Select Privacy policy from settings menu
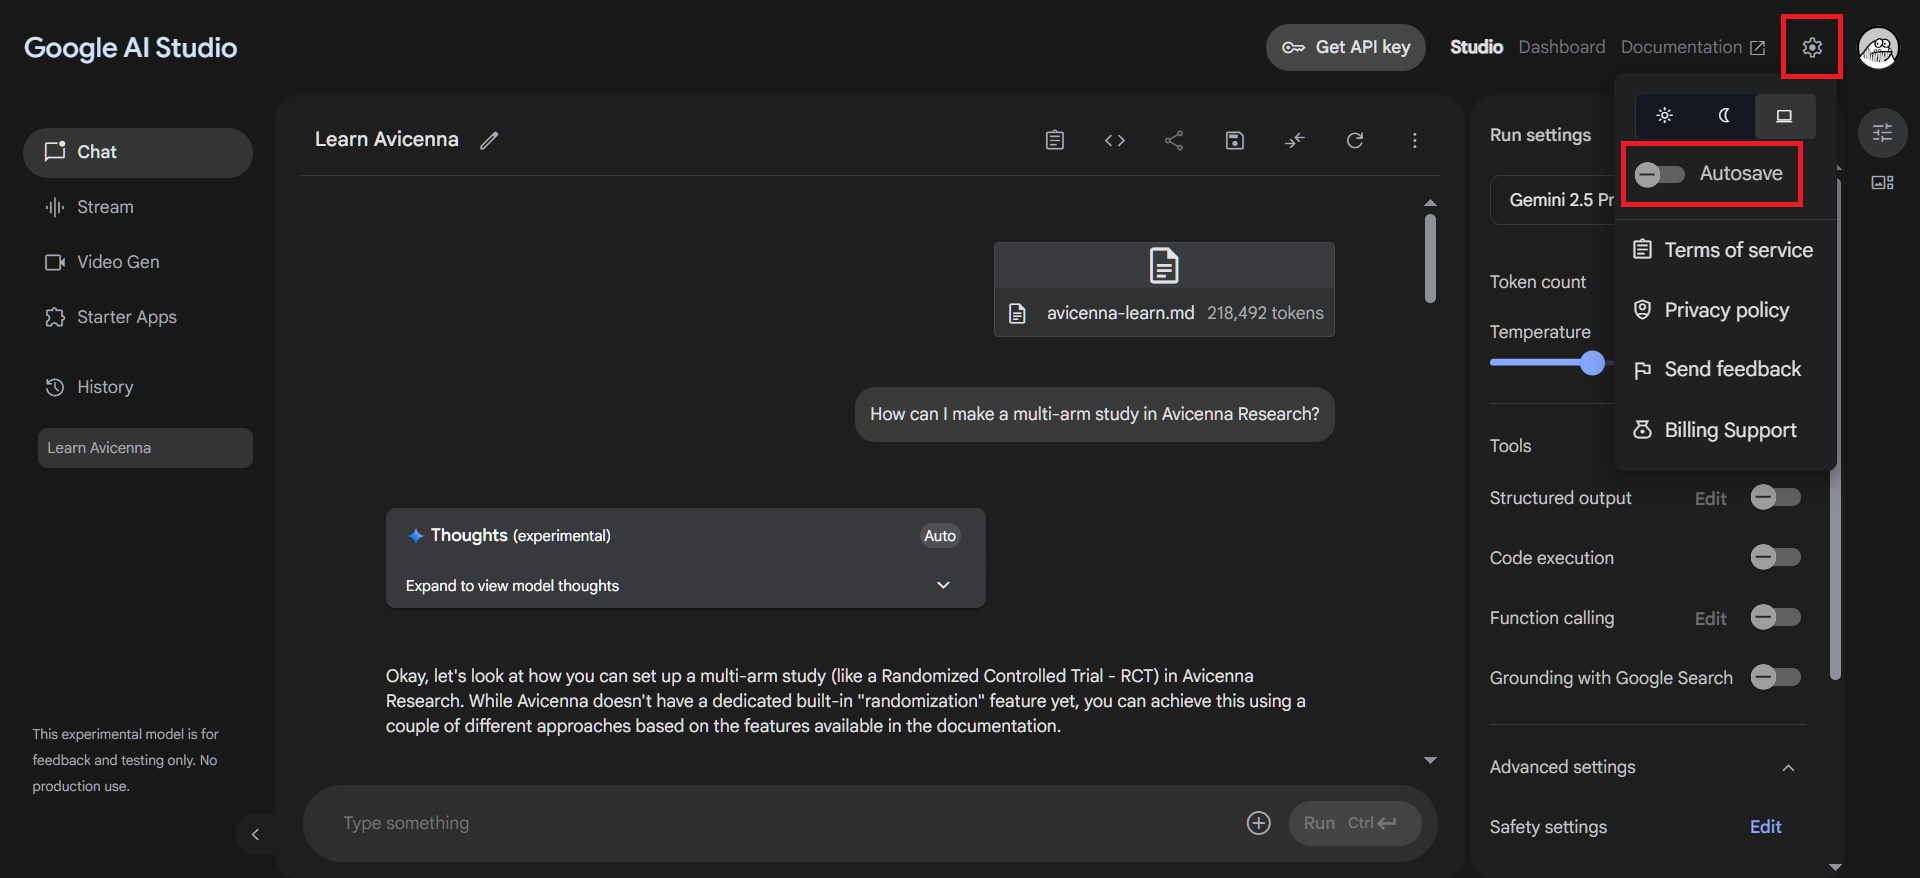The image size is (1920, 878). click(1726, 310)
